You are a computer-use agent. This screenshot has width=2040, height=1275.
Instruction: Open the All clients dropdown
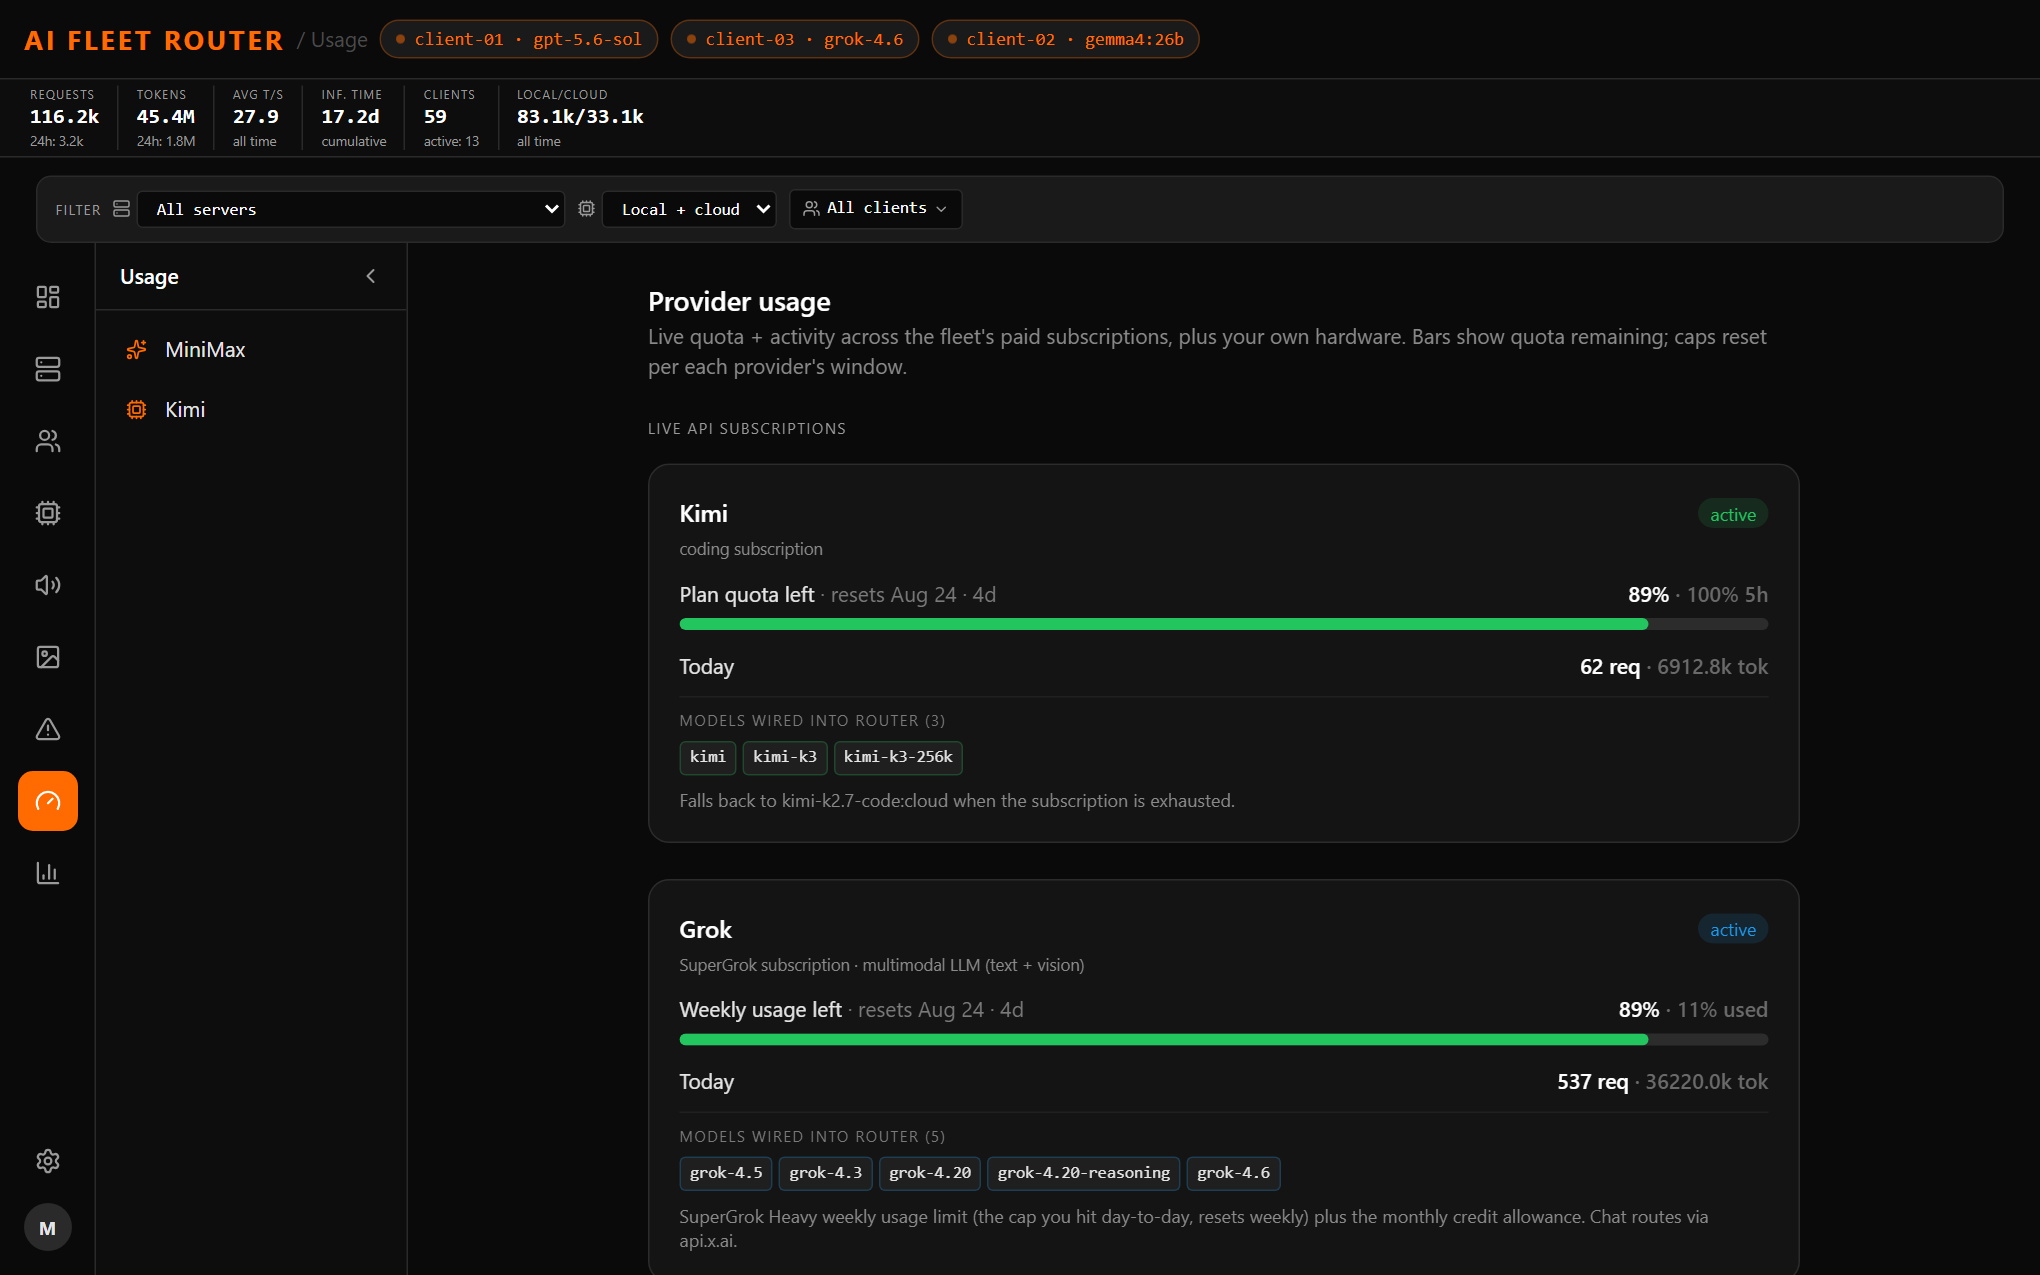(876, 209)
